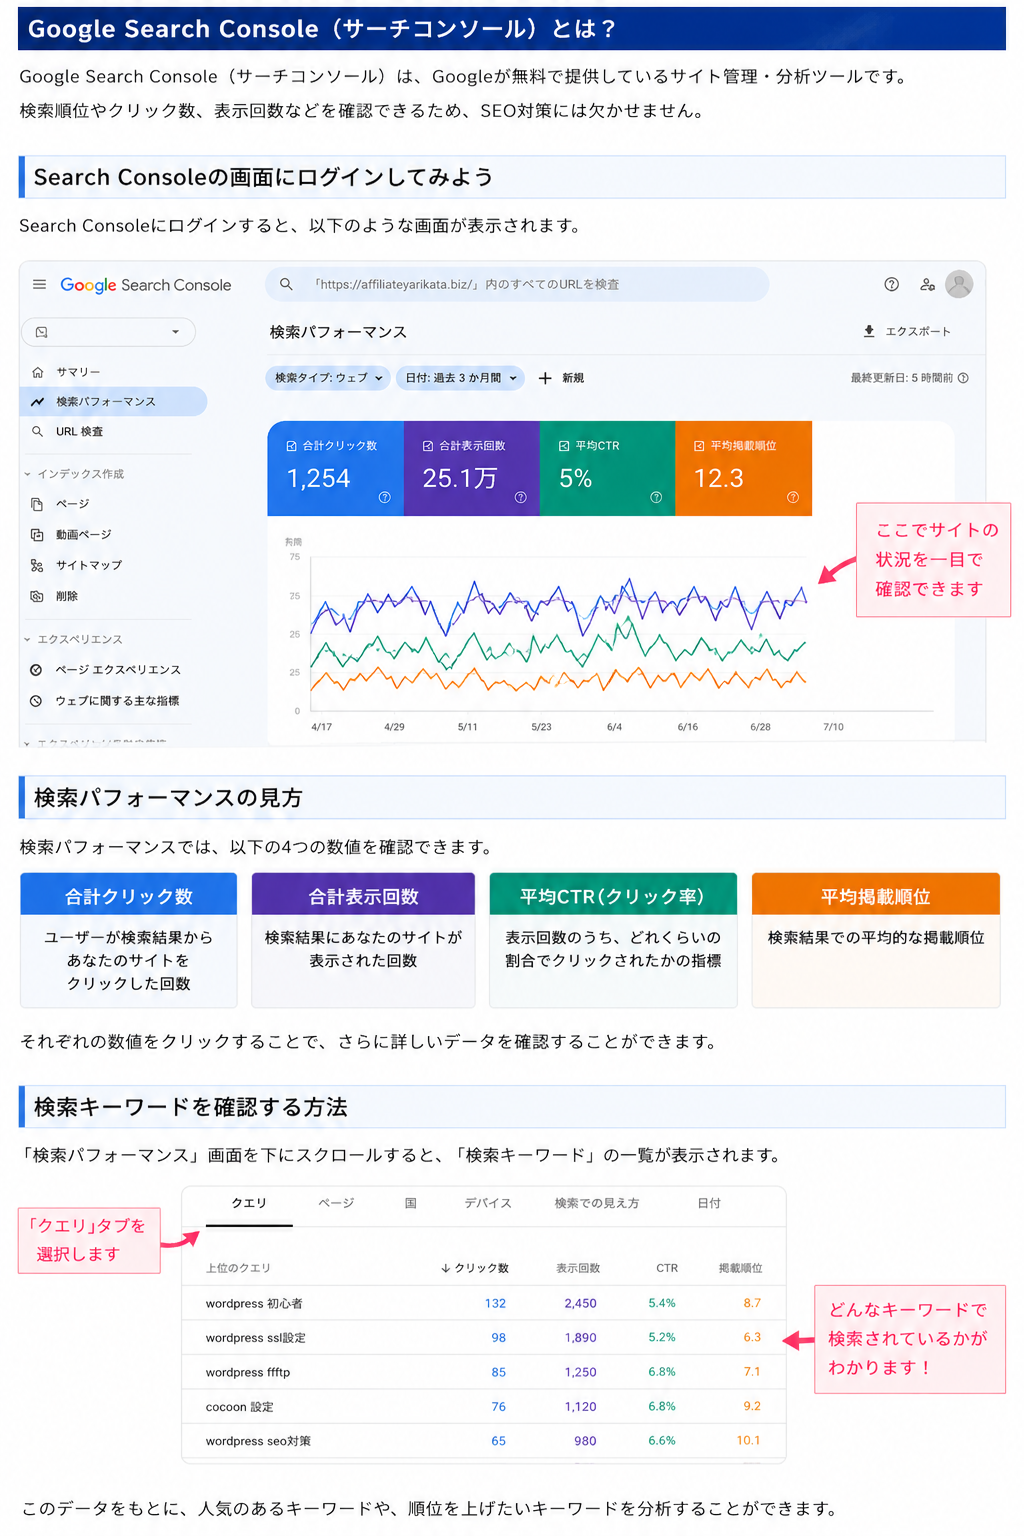
Task: Open 動画ページ in the sidebar
Action: pos(84,535)
